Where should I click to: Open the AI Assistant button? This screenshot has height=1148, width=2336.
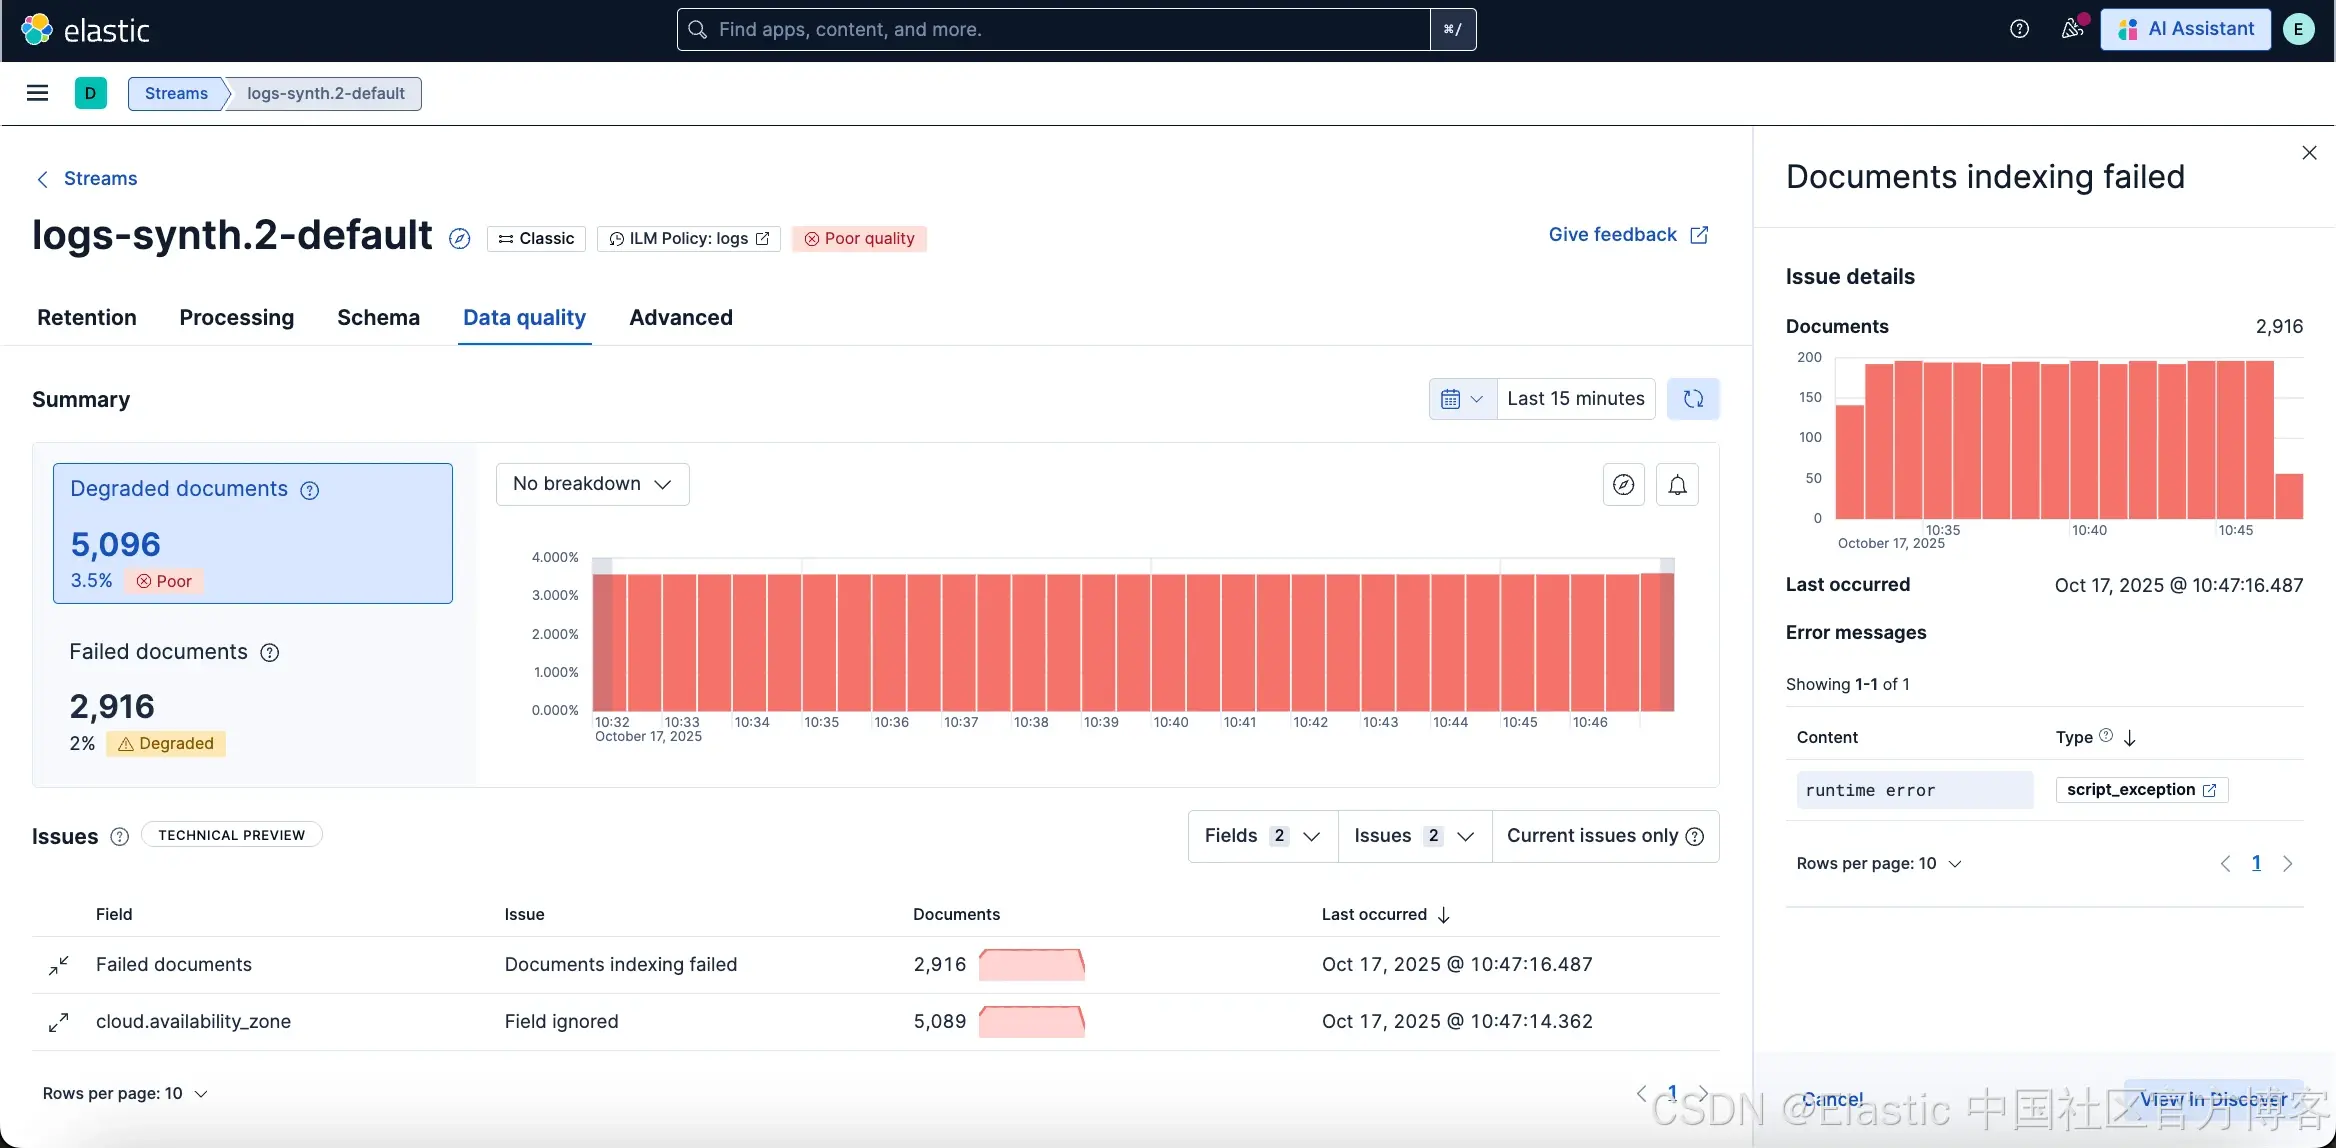2186,29
